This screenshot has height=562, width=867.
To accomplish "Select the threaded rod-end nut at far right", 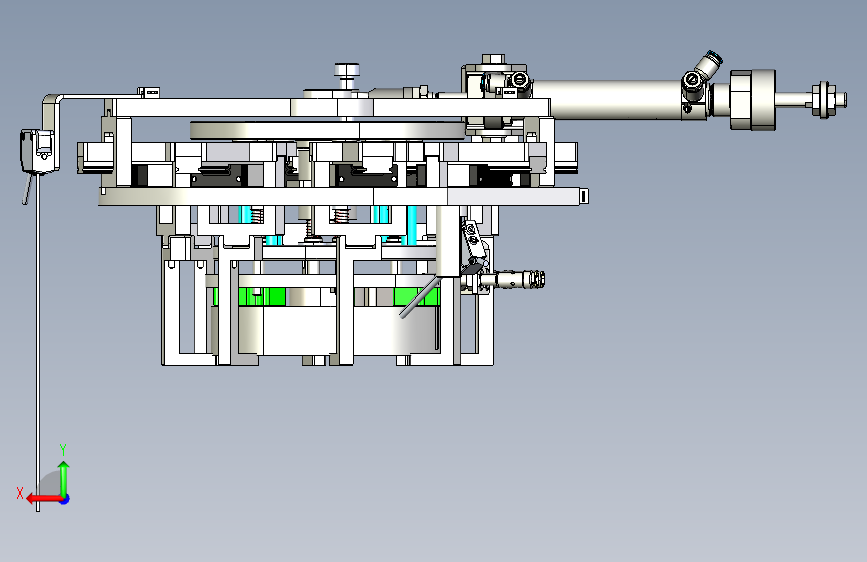I will tap(822, 100).
